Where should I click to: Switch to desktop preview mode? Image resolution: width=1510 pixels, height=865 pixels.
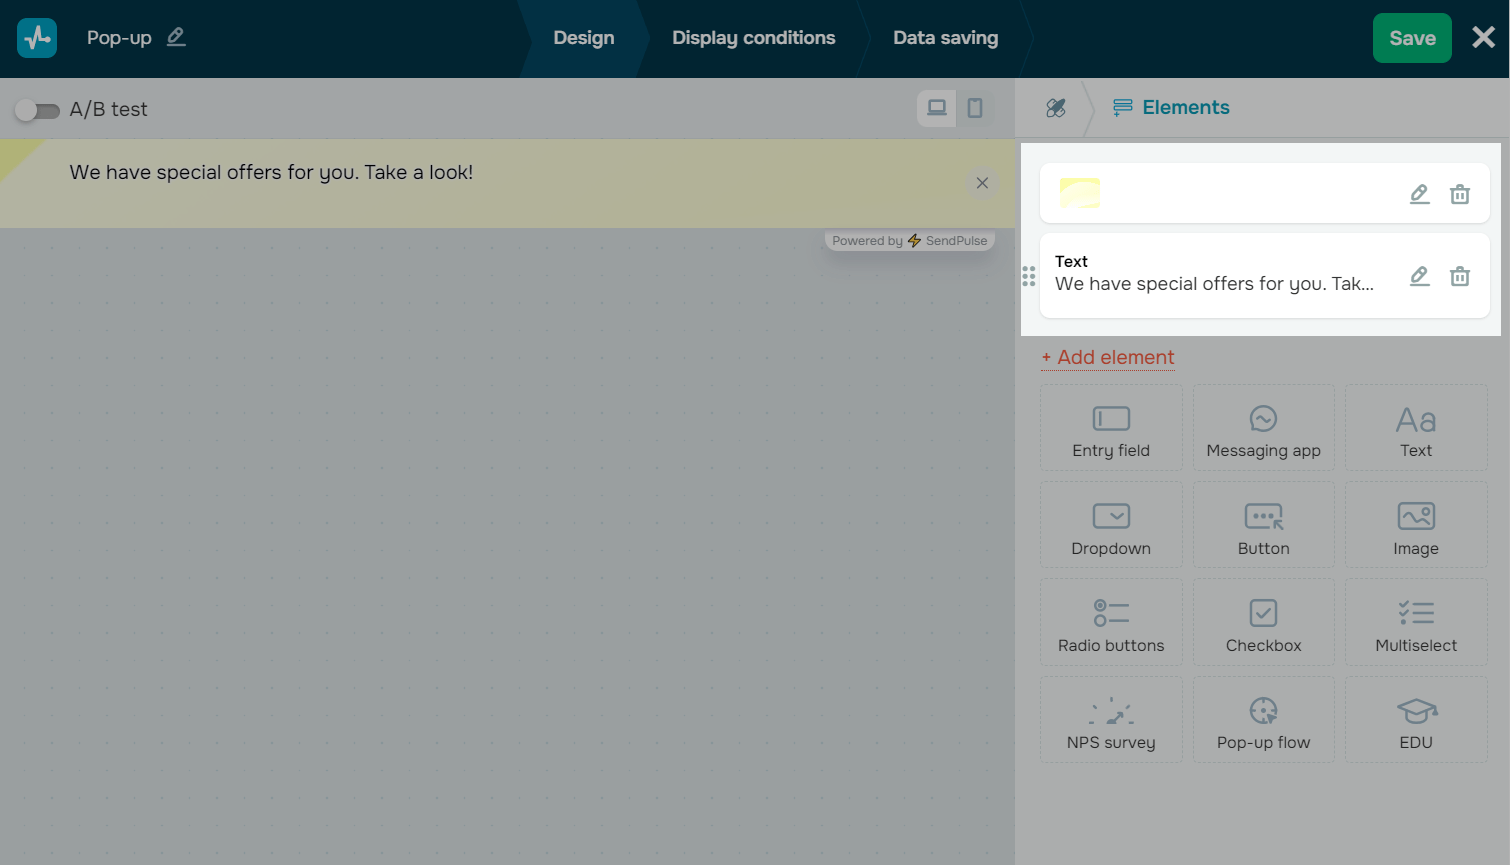[937, 108]
